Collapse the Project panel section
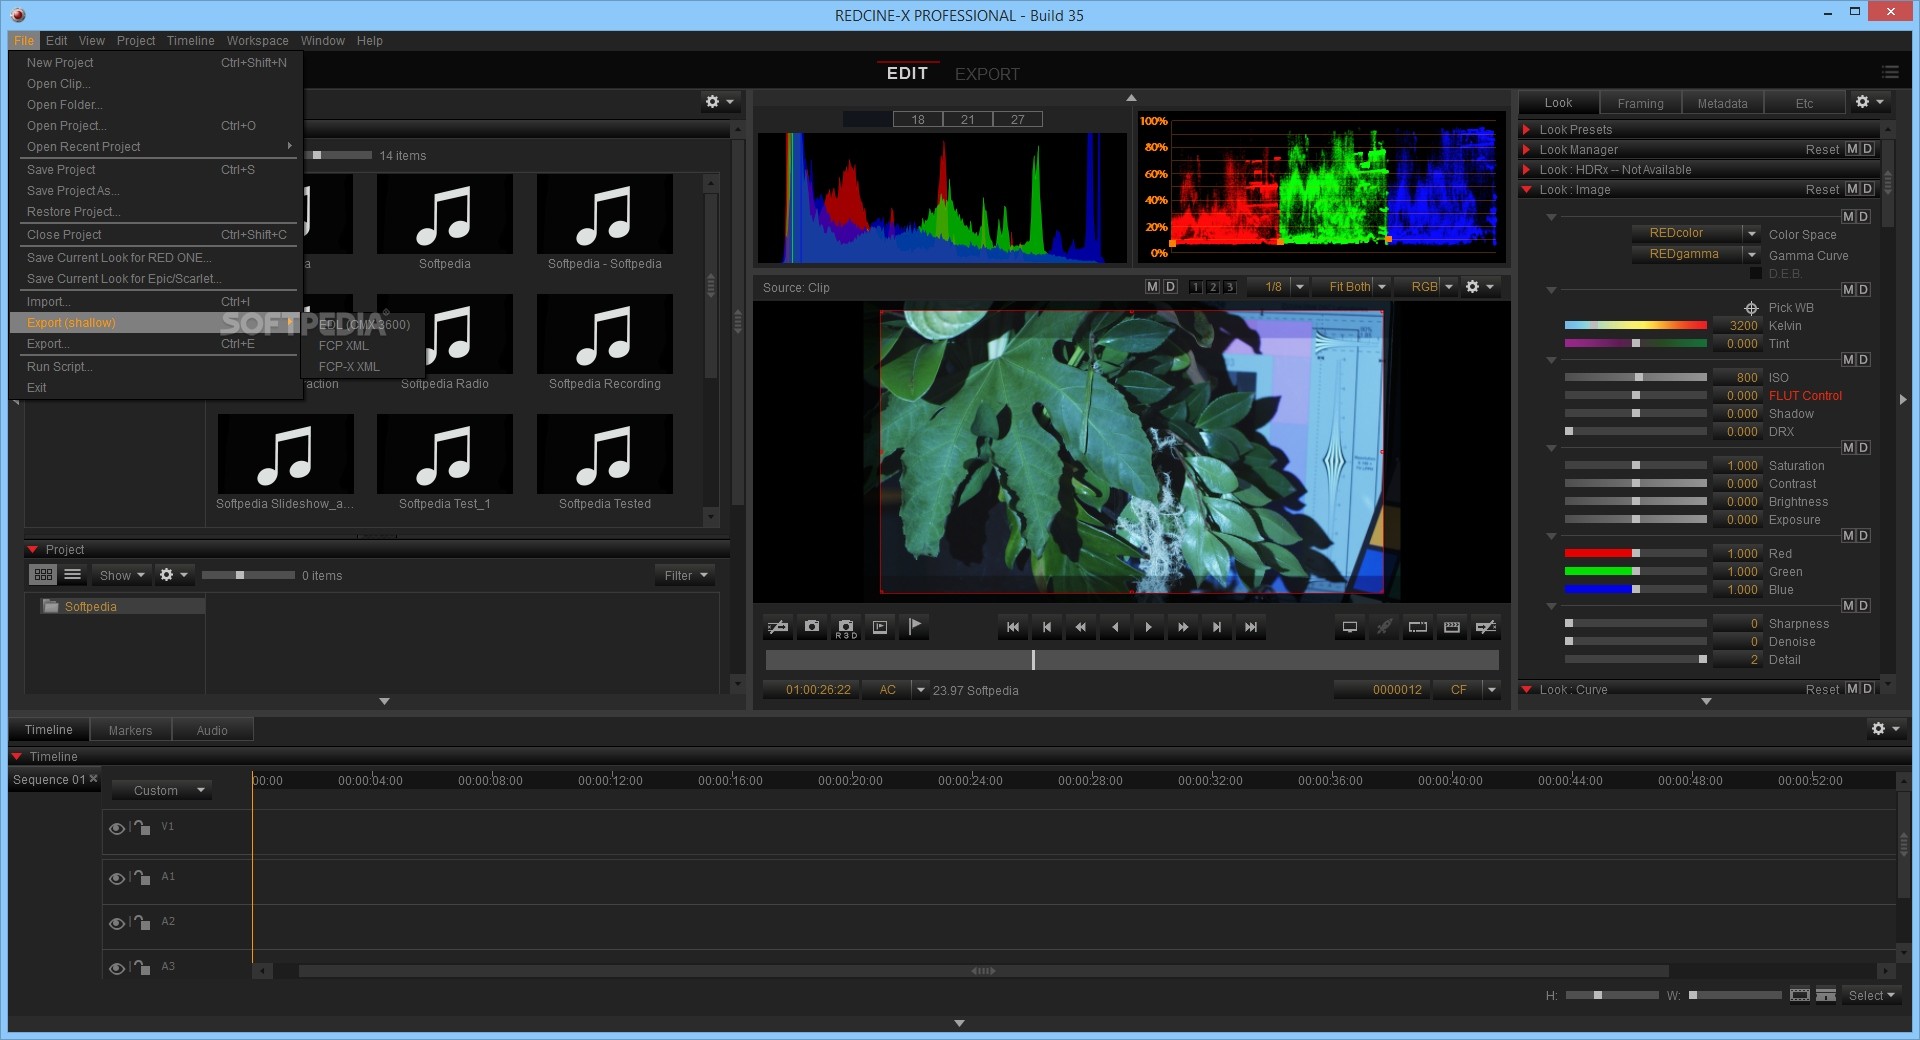The width and height of the screenshot is (1920, 1040). tap(32, 550)
